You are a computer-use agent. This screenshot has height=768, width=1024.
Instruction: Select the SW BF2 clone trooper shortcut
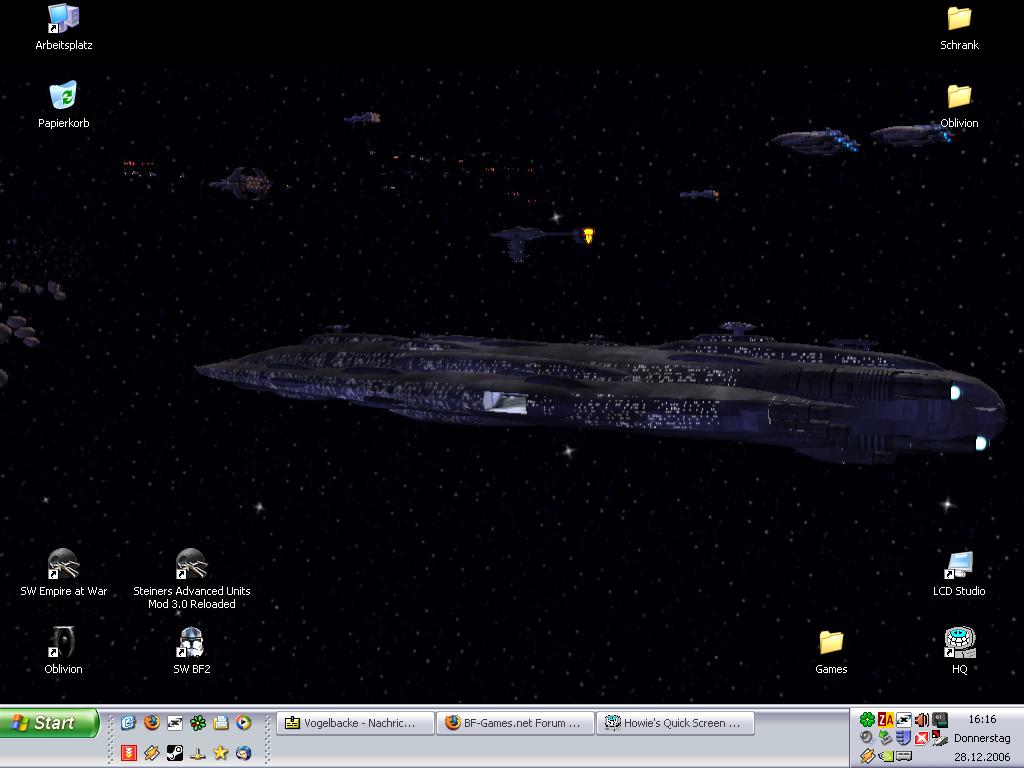(x=191, y=650)
